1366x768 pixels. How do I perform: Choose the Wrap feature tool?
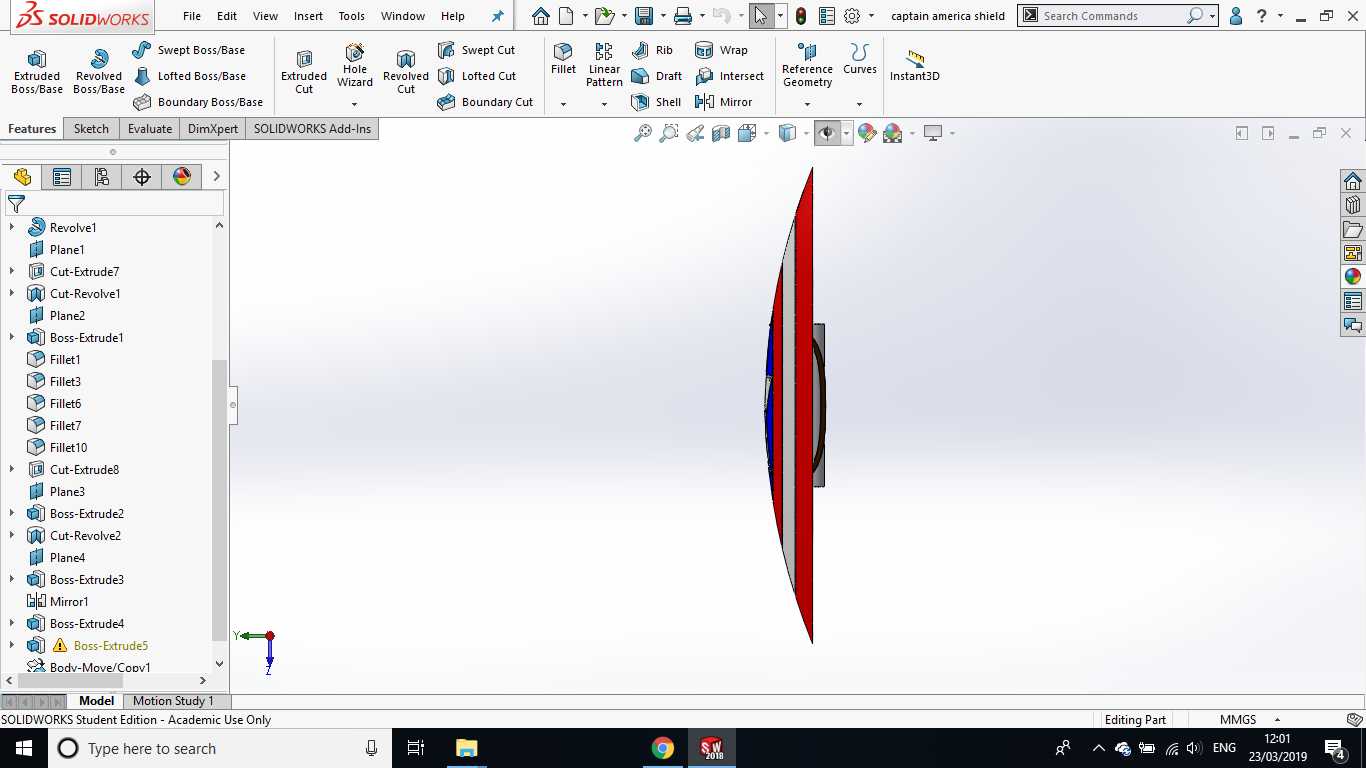tap(721, 50)
